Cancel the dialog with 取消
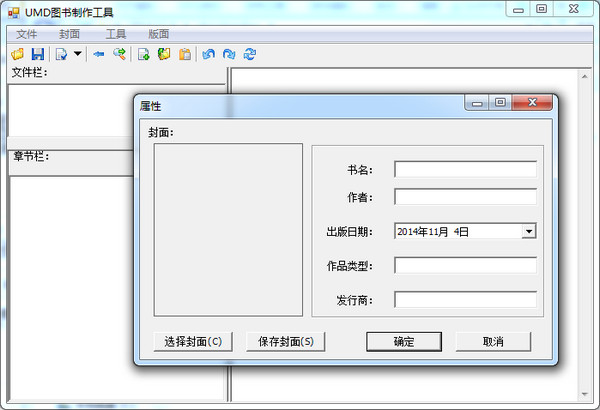Viewport: 600px width, 410px height. tap(493, 341)
